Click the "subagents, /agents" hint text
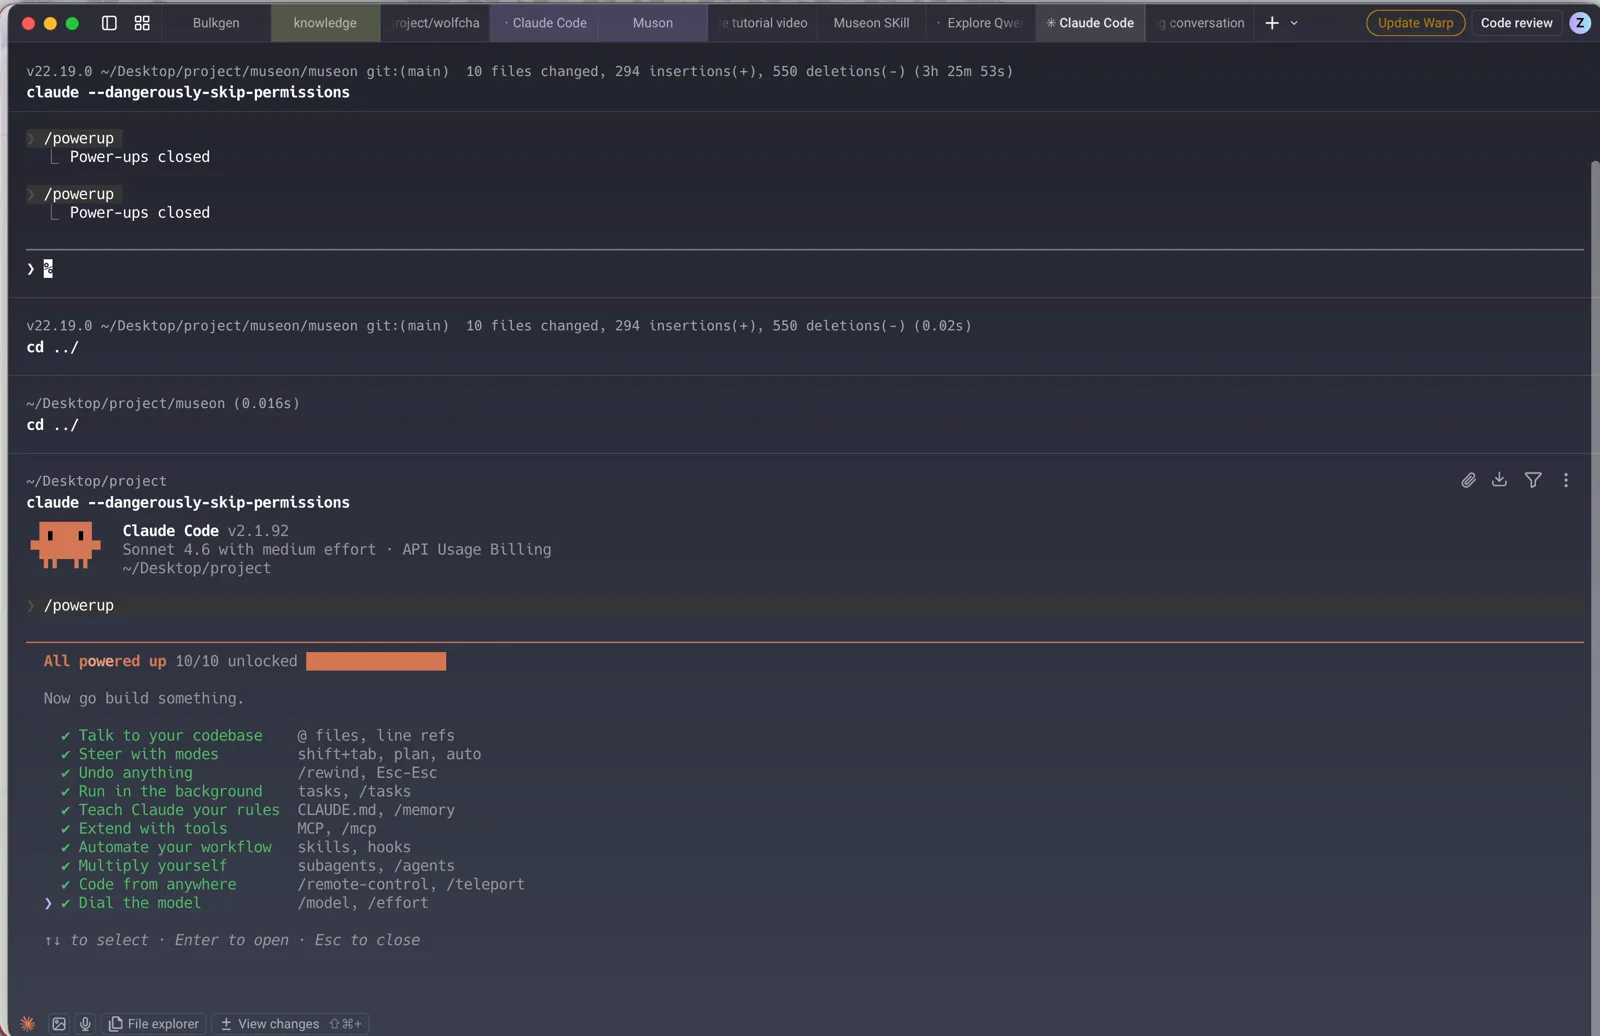The width and height of the screenshot is (1600, 1036). (376, 866)
